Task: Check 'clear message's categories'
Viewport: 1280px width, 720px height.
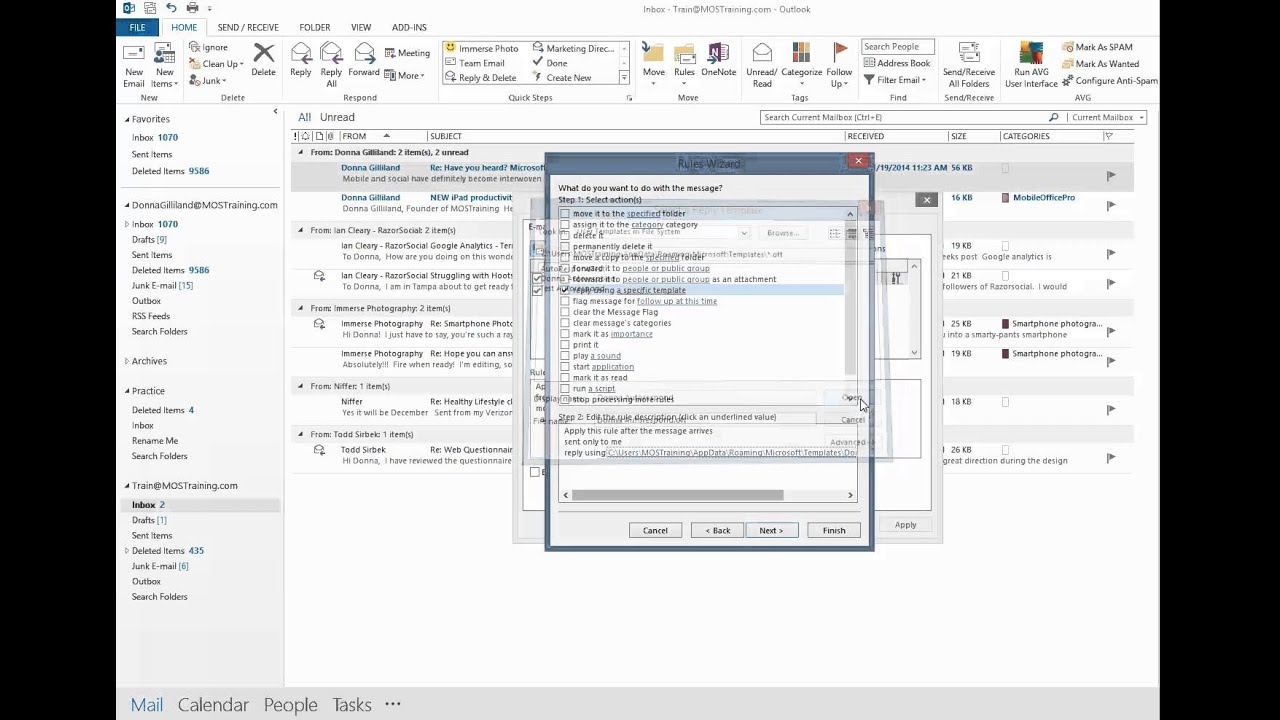Action: [x=565, y=323]
